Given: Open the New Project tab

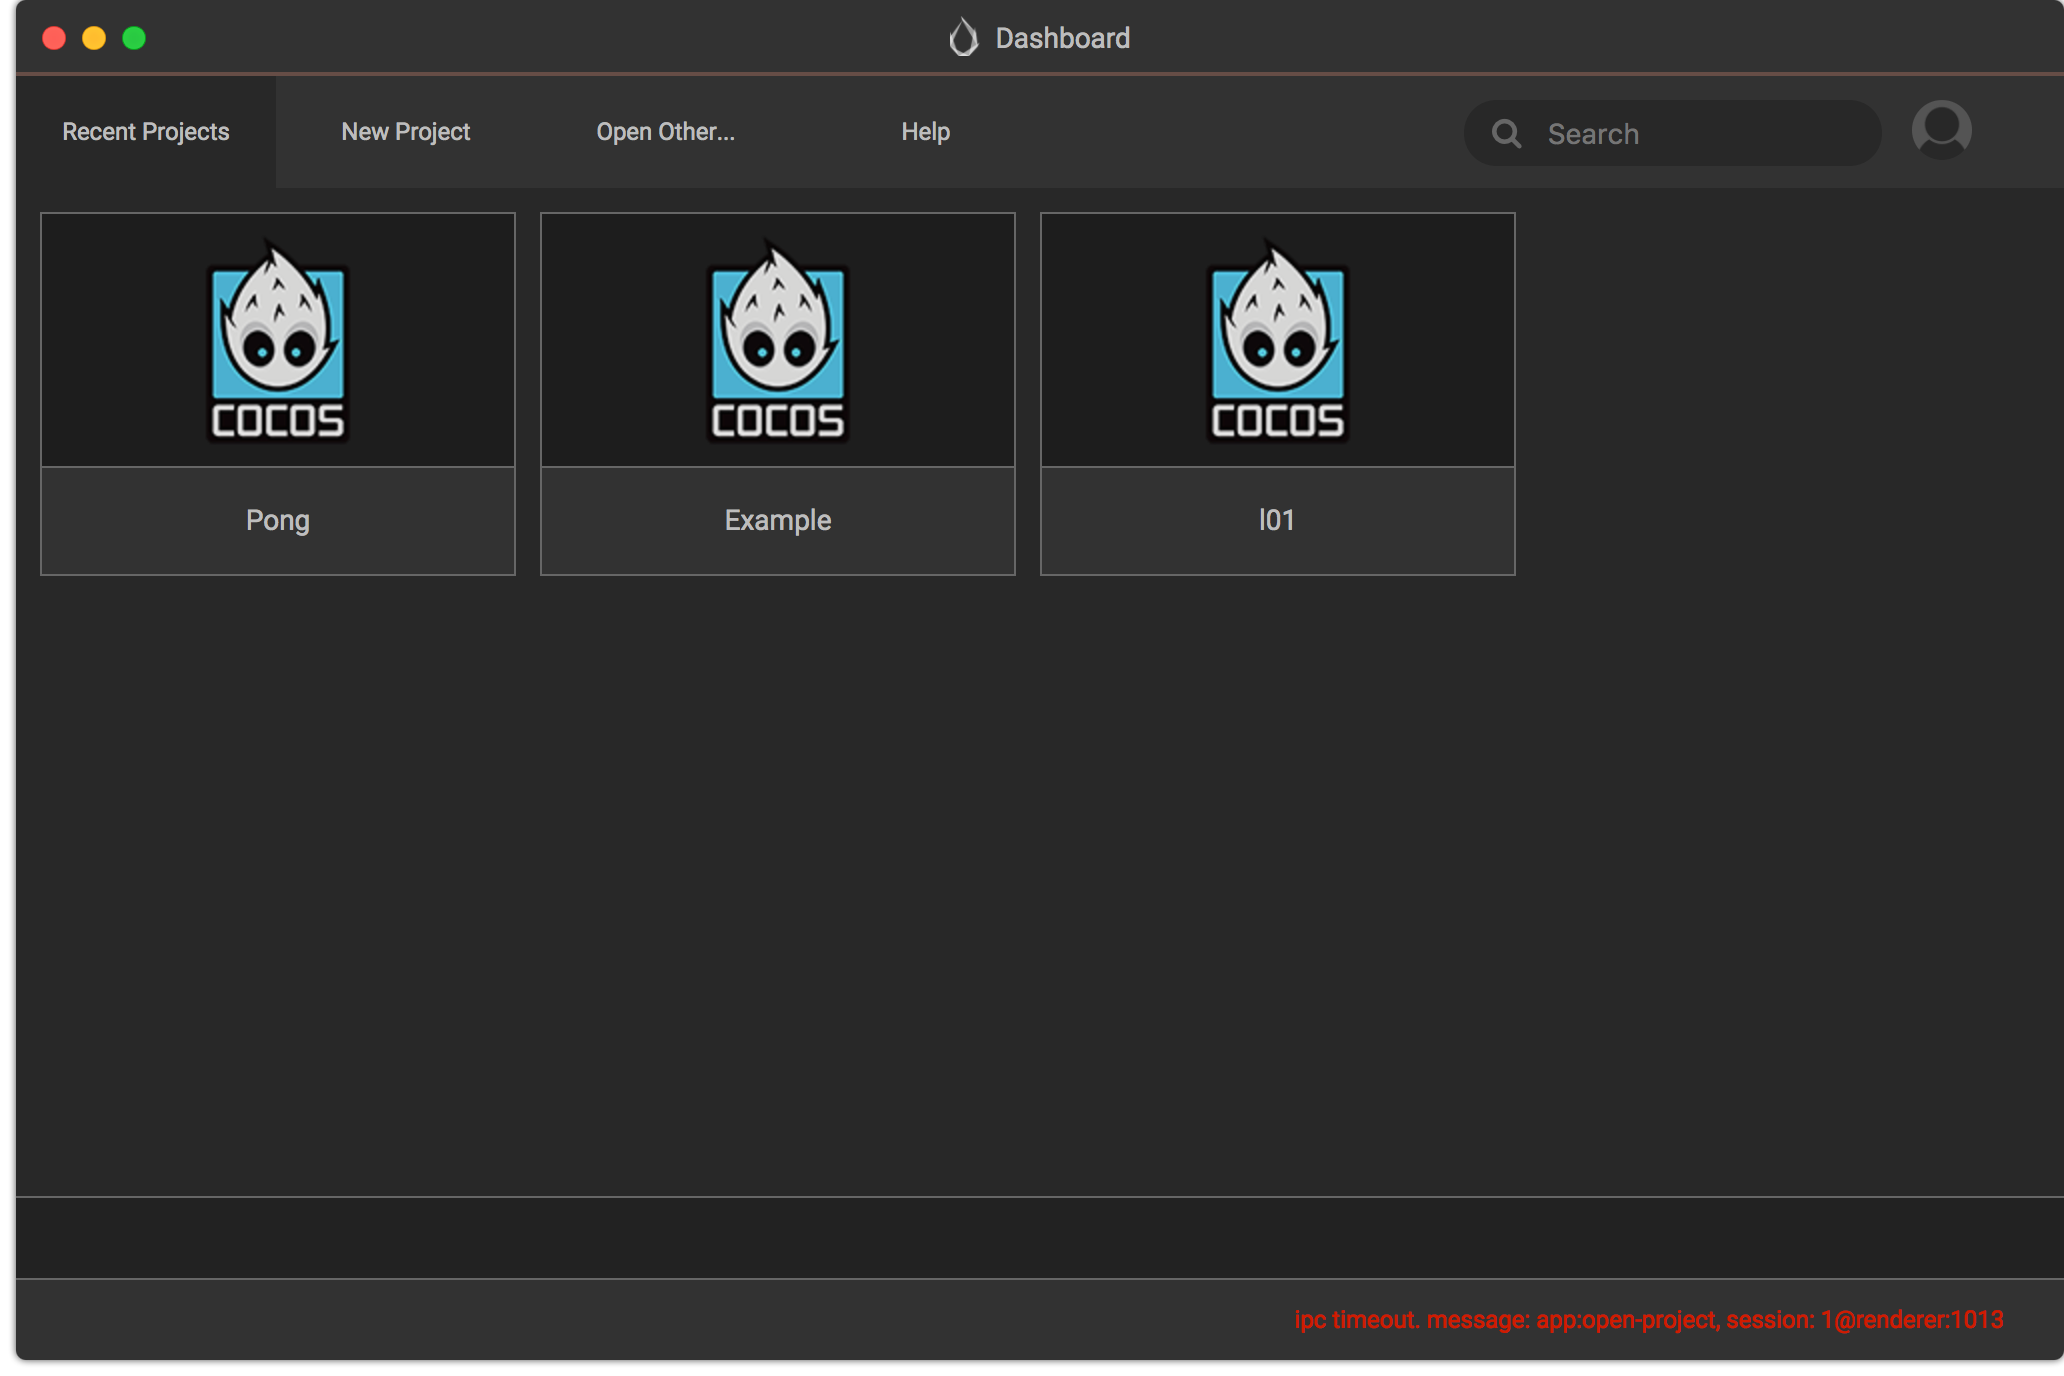Looking at the screenshot, I should pyautogui.click(x=405, y=132).
